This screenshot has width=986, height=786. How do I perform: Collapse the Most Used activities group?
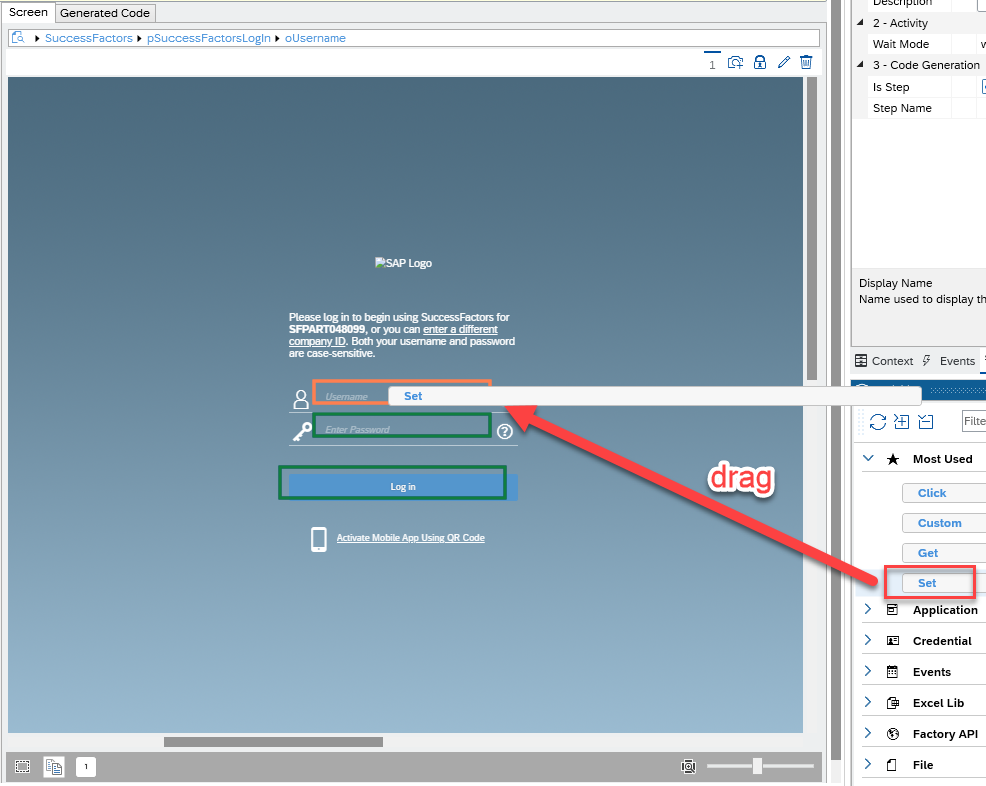tap(868, 458)
